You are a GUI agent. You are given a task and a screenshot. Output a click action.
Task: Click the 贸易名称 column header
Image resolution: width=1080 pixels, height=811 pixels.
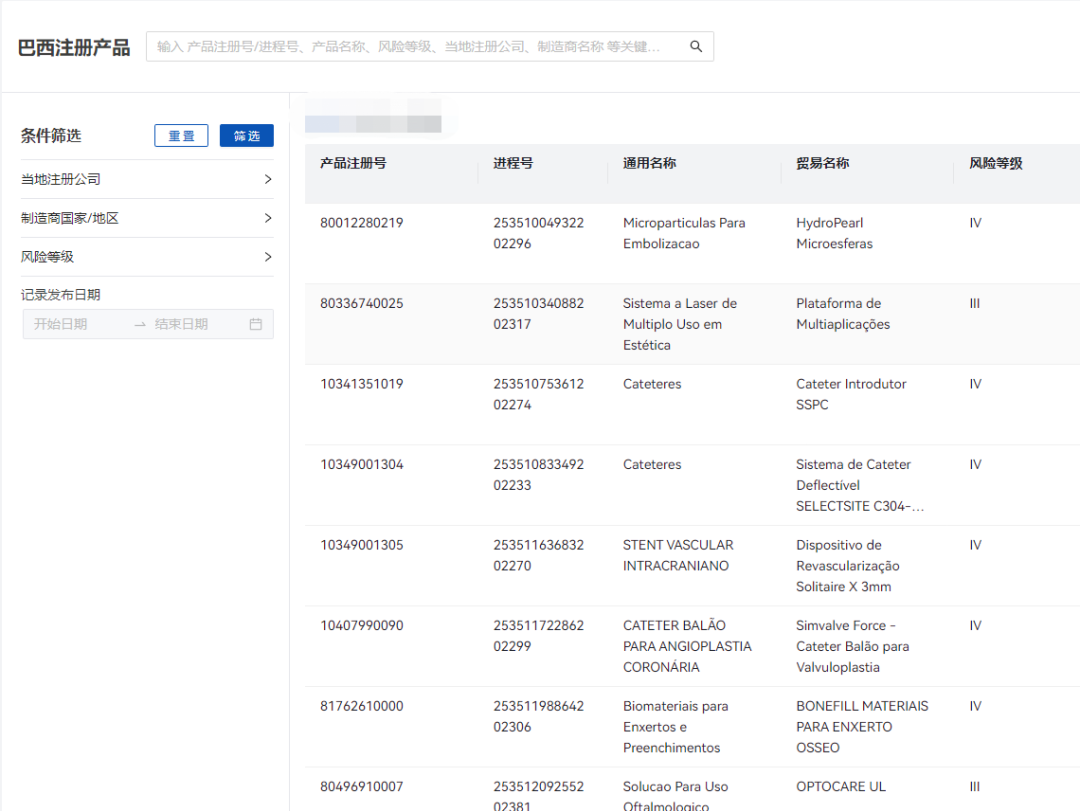822,163
